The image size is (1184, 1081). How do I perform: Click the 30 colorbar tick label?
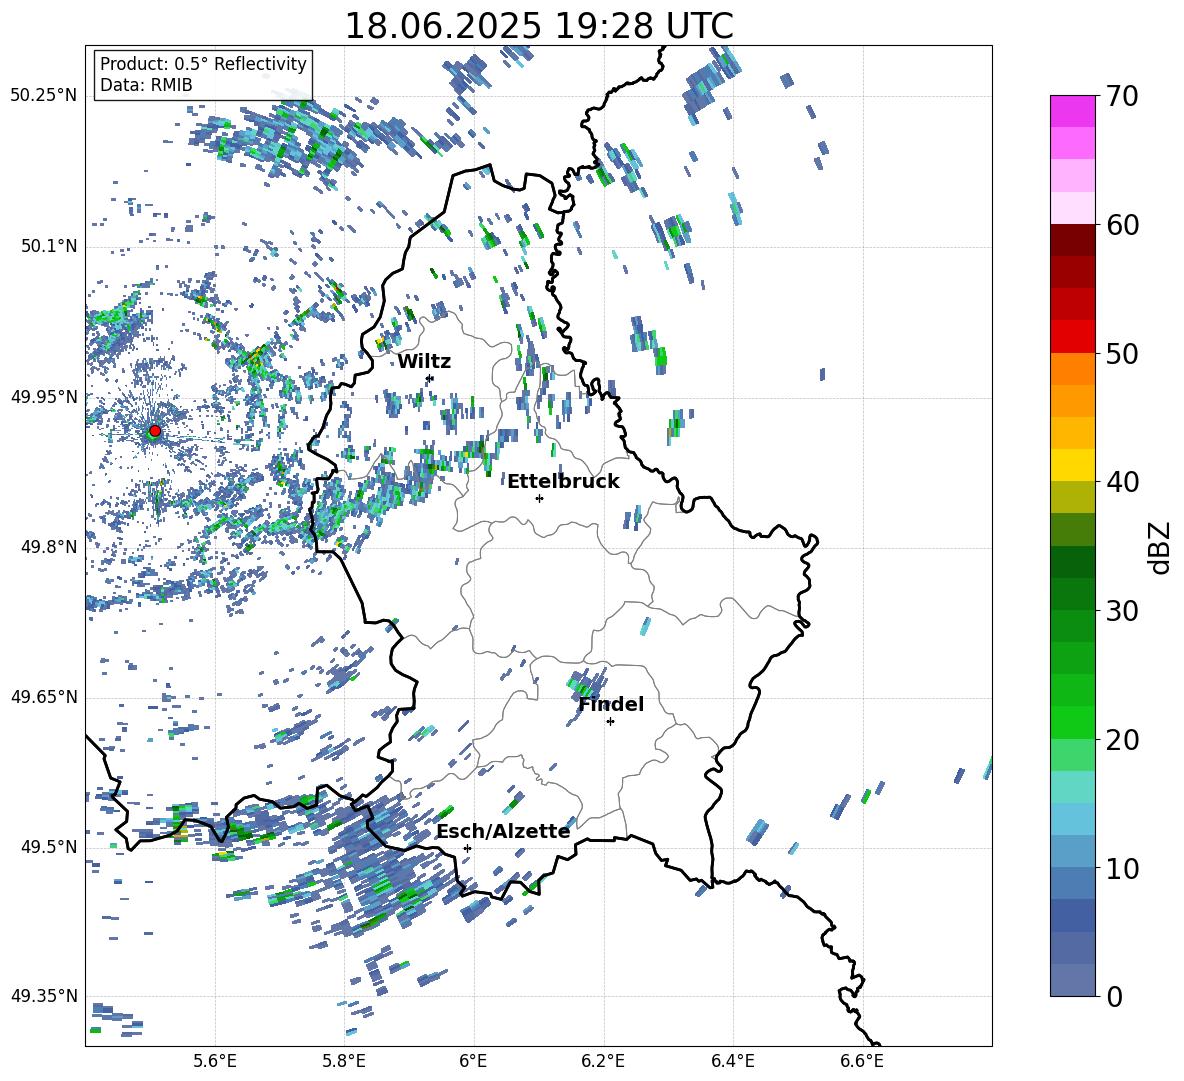(x=1122, y=611)
